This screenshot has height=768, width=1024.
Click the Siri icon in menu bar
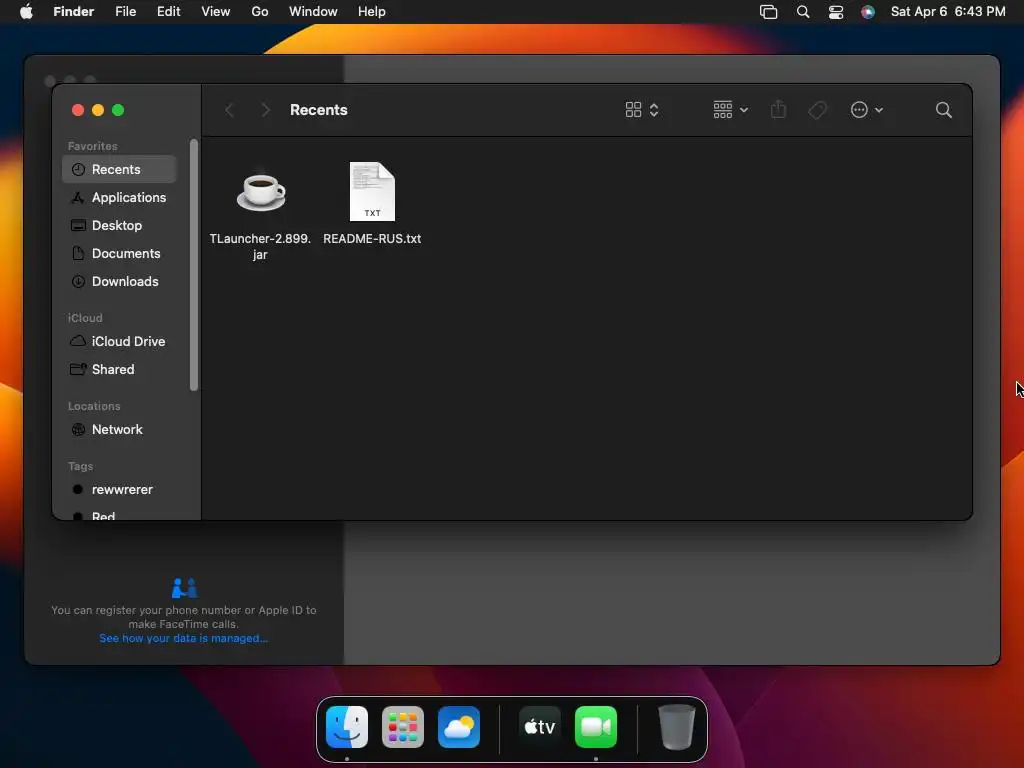click(x=868, y=12)
